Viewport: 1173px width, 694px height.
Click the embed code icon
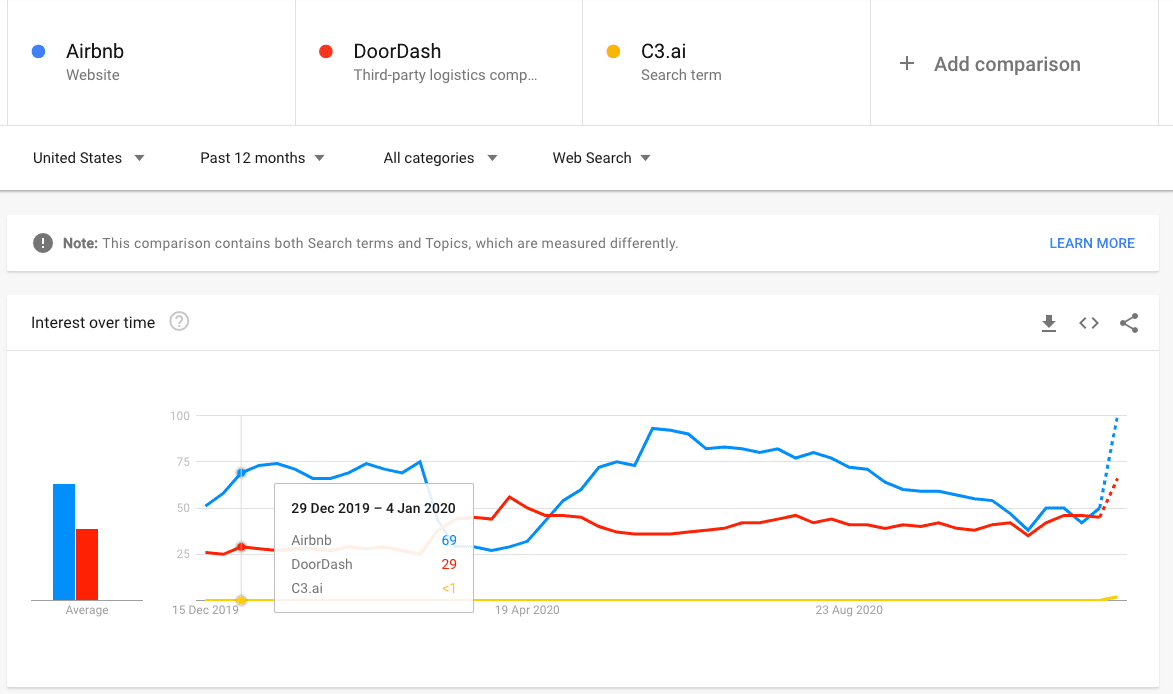[x=1089, y=323]
